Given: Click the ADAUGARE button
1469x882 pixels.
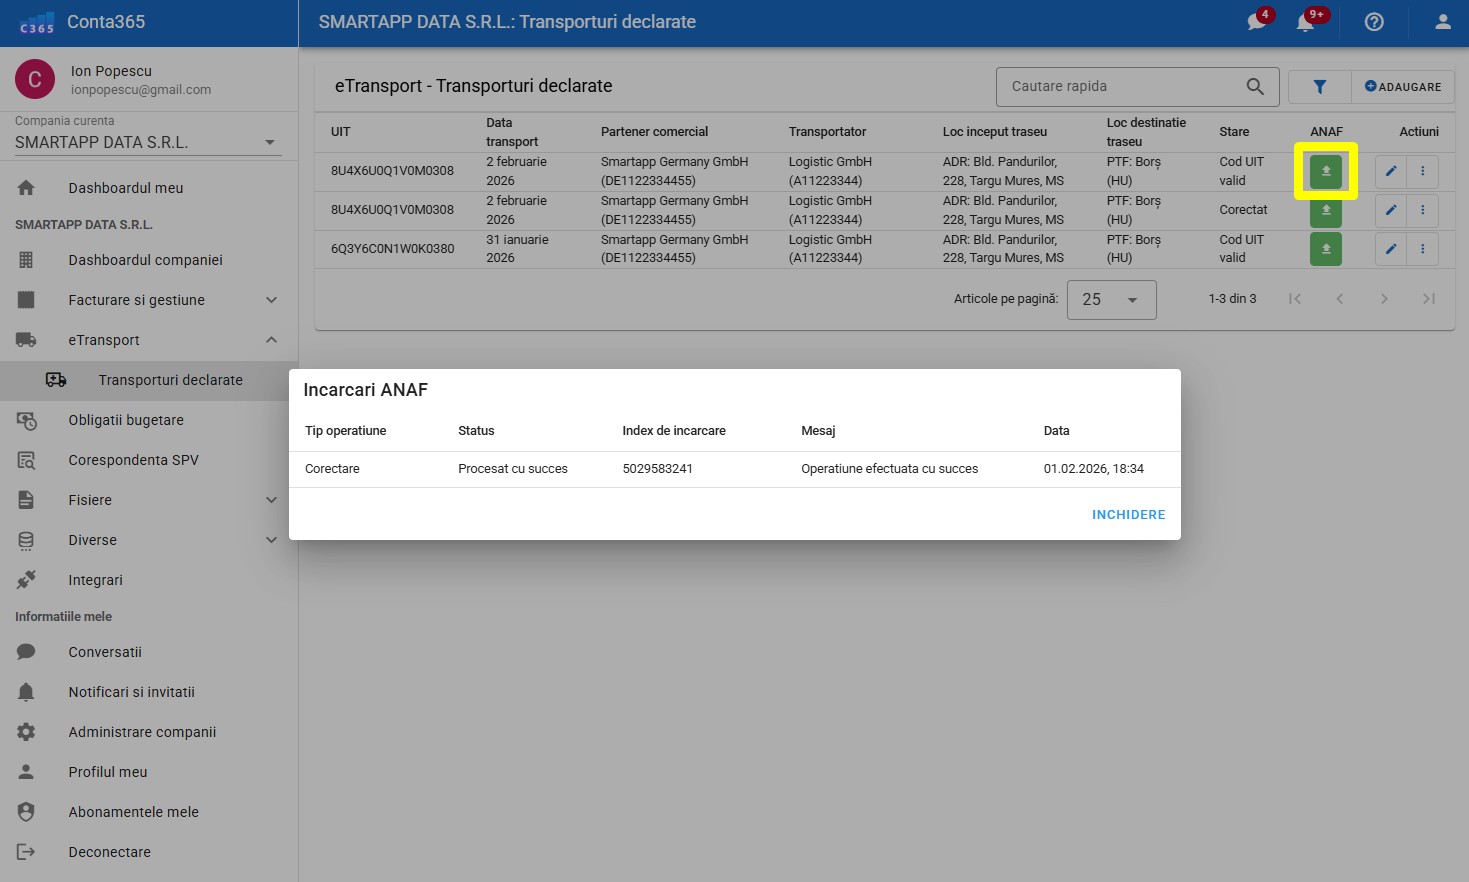Looking at the screenshot, I should [x=1403, y=87].
